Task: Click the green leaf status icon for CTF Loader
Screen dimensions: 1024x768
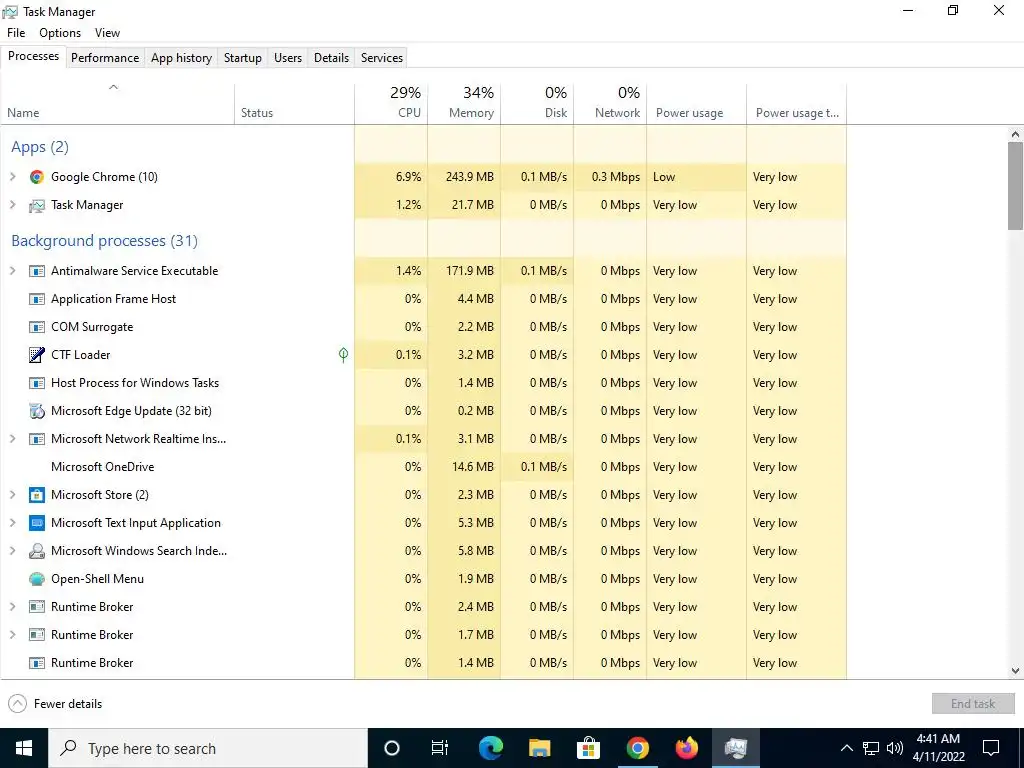Action: click(x=344, y=355)
